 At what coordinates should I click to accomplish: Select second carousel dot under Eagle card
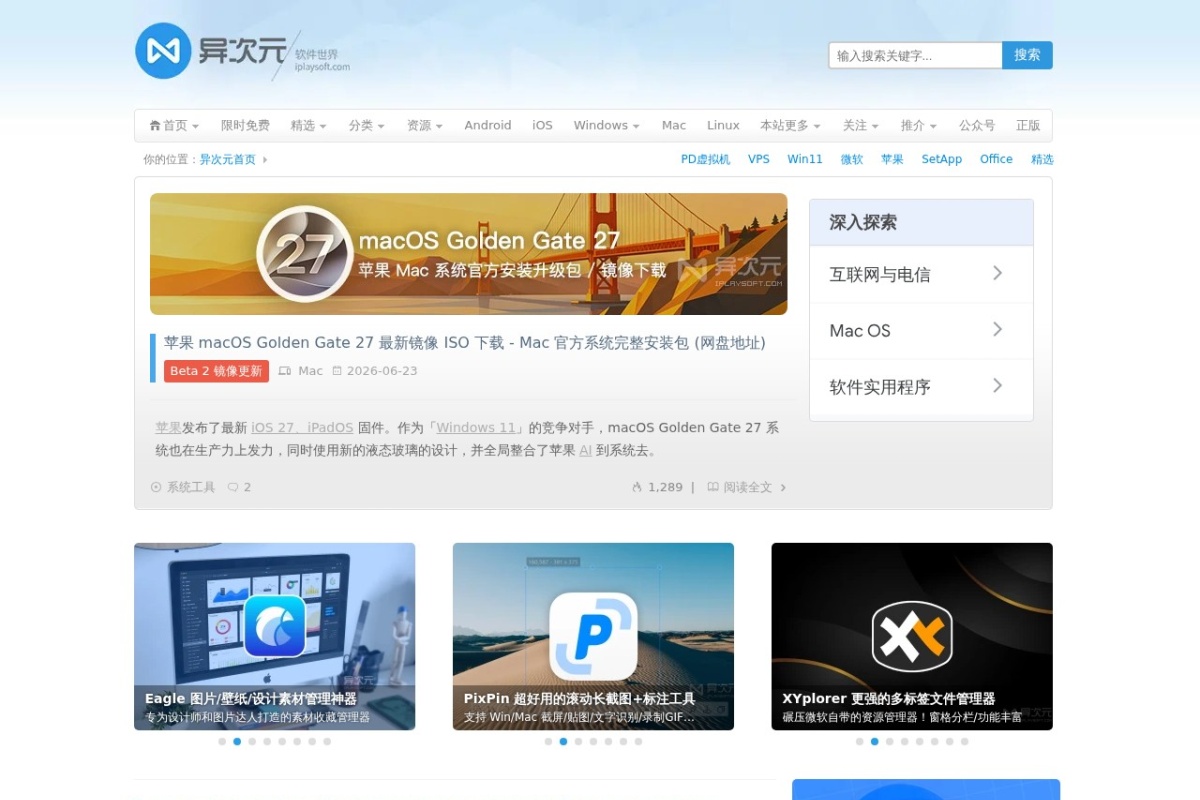237,742
